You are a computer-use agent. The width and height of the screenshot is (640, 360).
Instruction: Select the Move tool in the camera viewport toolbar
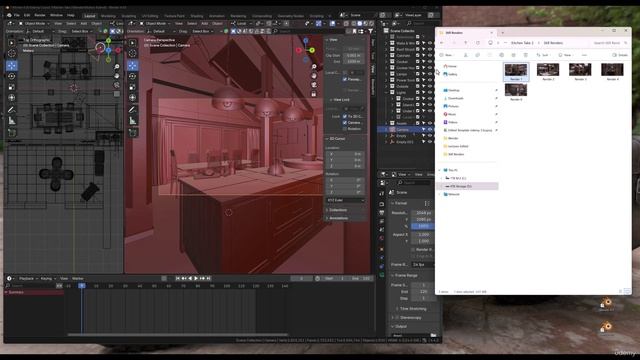(133, 65)
